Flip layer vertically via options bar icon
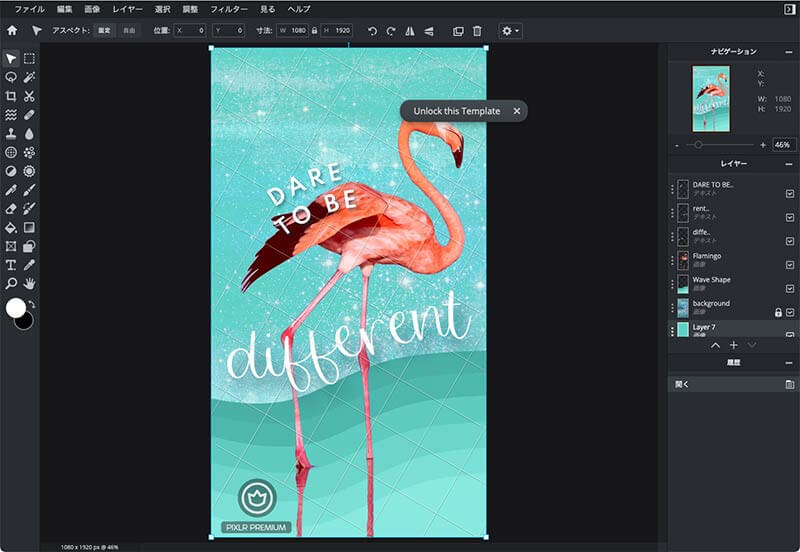The height and width of the screenshot is (552, 800). point(429,31)
